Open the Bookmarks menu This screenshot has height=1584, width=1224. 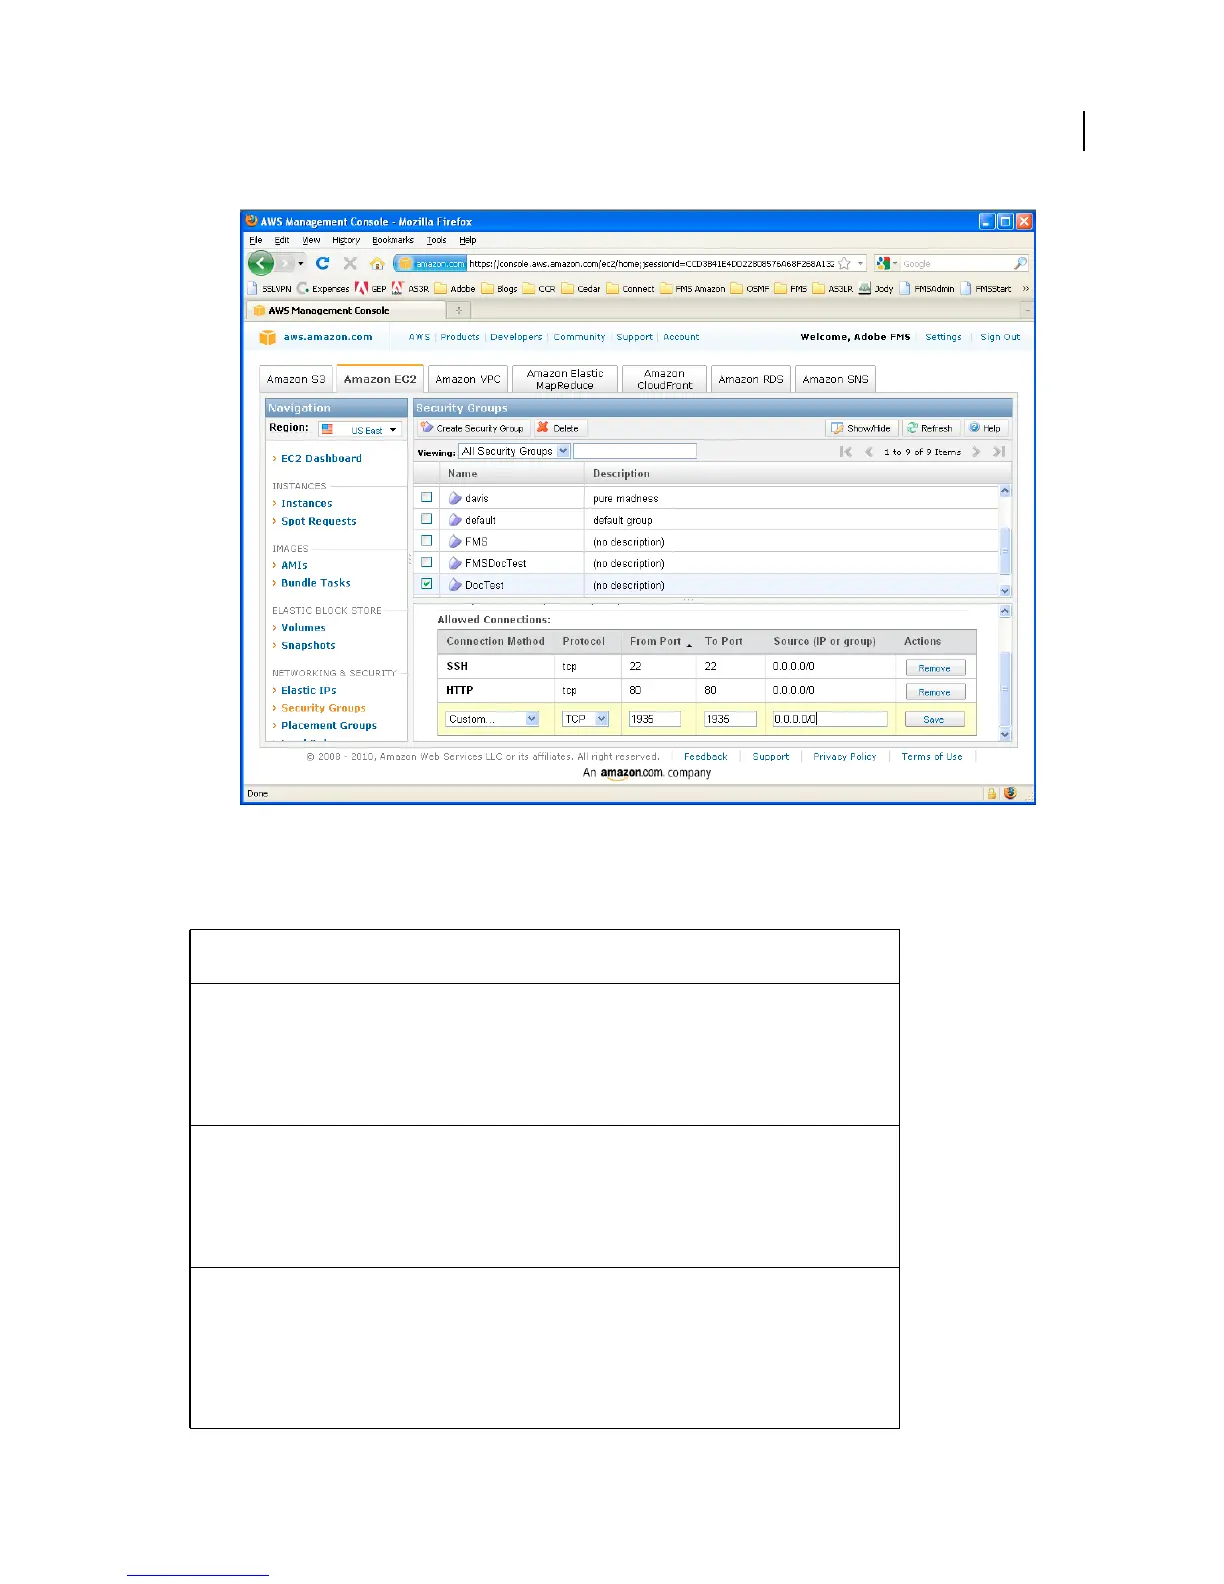click(x=392, y=240)
